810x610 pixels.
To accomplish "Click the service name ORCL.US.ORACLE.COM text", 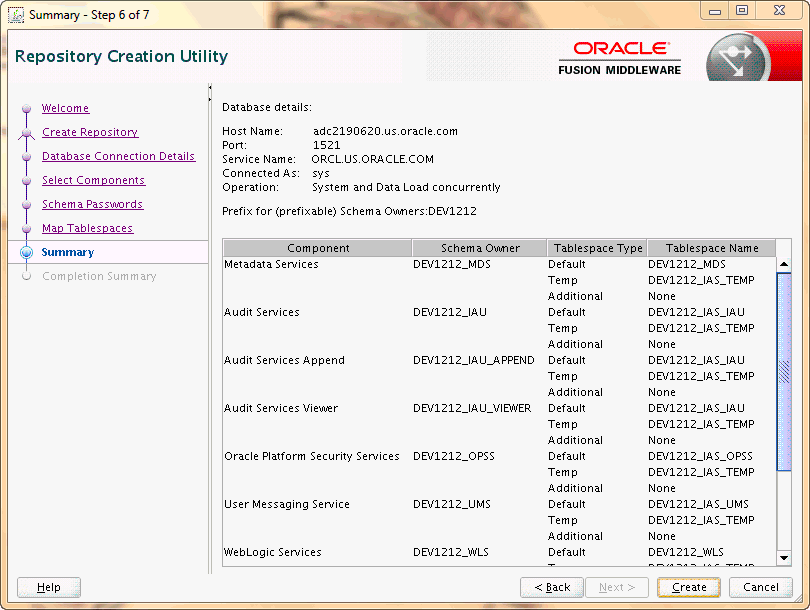I will pos(372,159).
